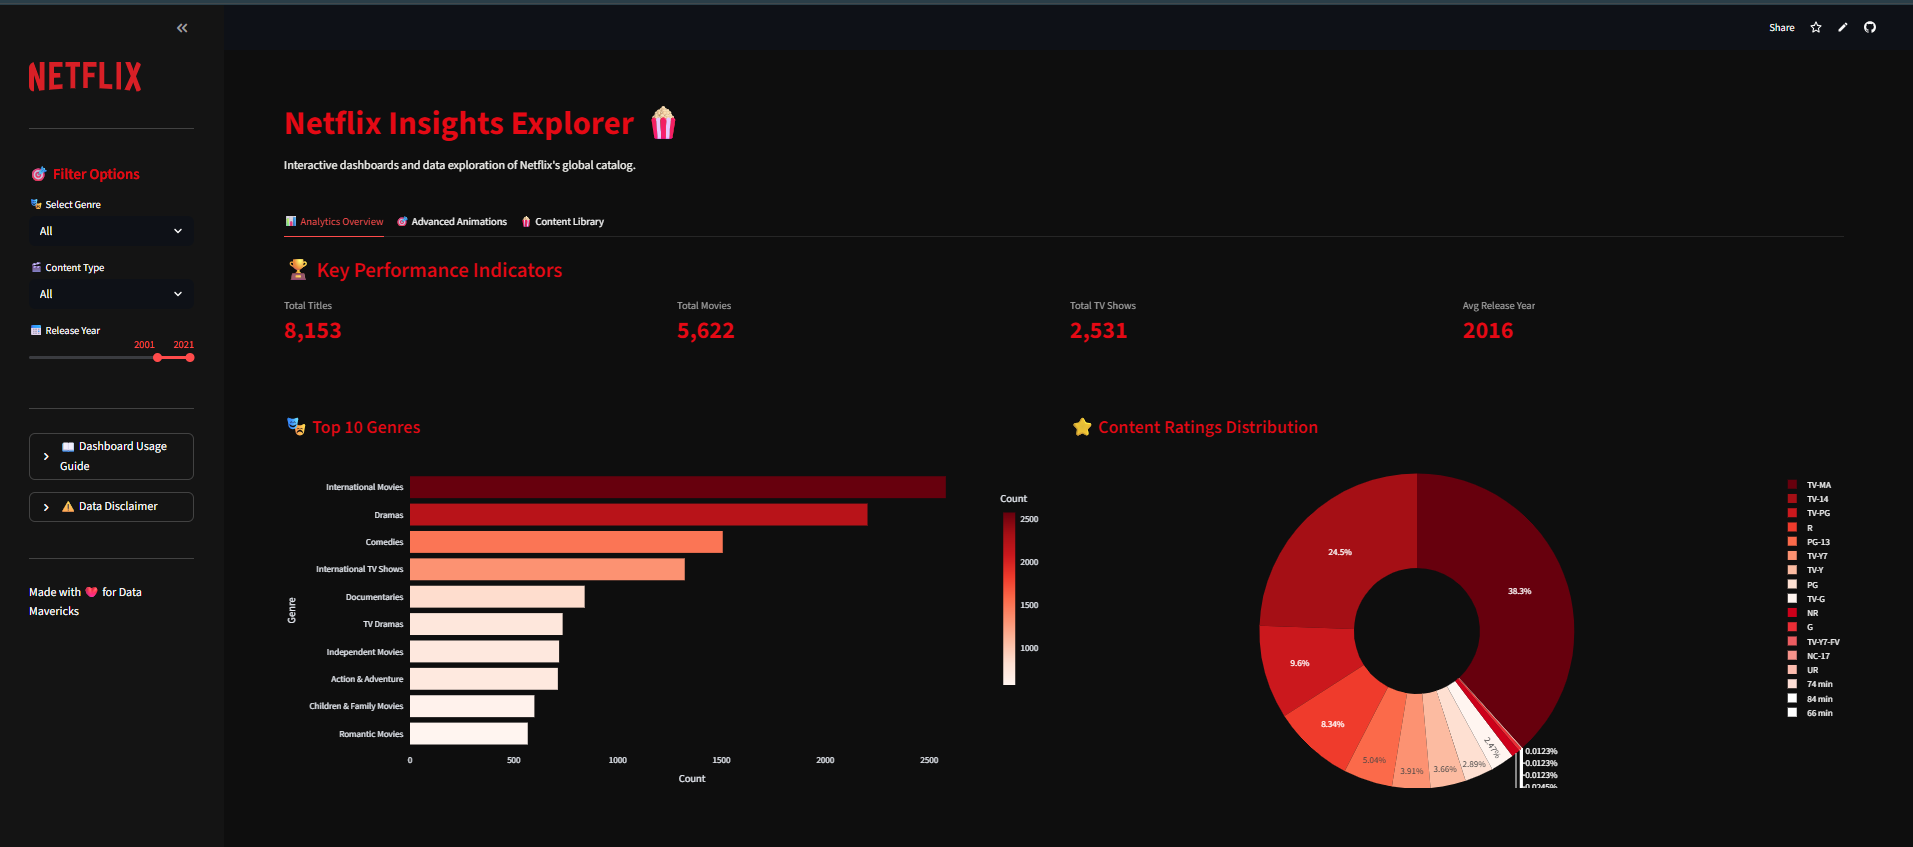Viewport: 1913px width, 847px height.
Task: Click the target icon beside Filter Options
Action: point(39,174)
